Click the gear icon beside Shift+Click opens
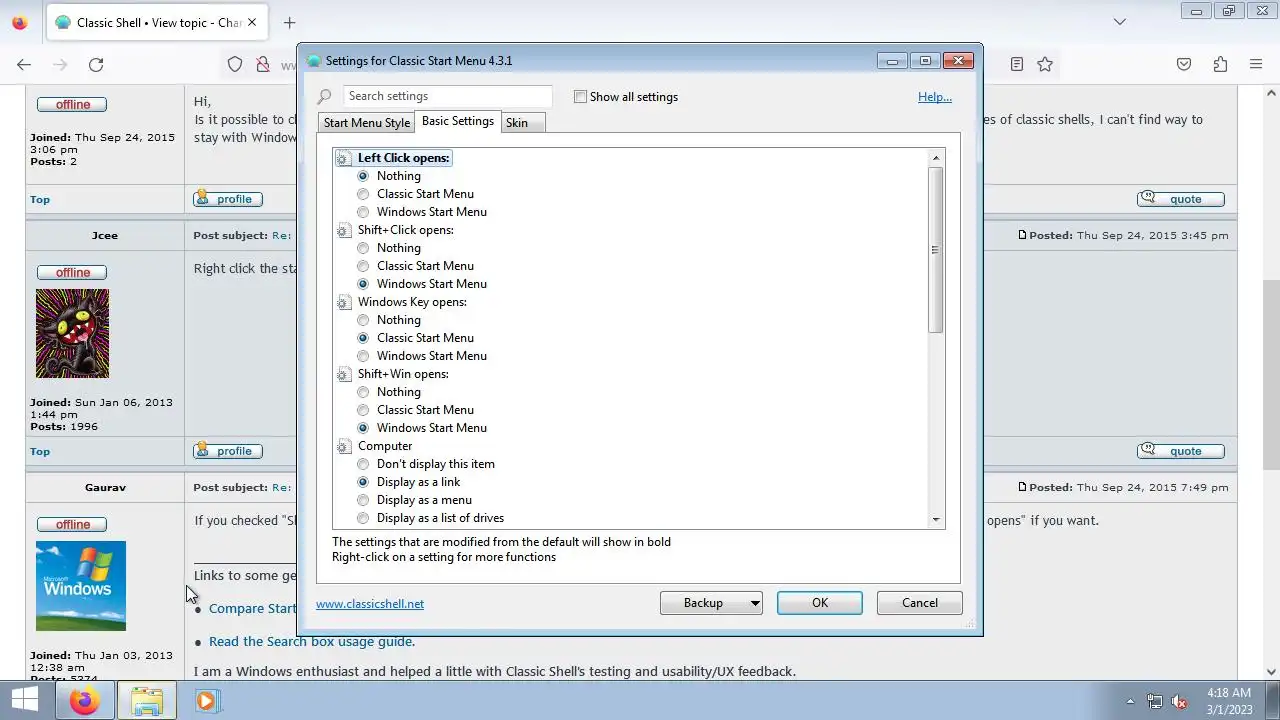The height and width of the screenshot is (720, 1280). (343, 230)
